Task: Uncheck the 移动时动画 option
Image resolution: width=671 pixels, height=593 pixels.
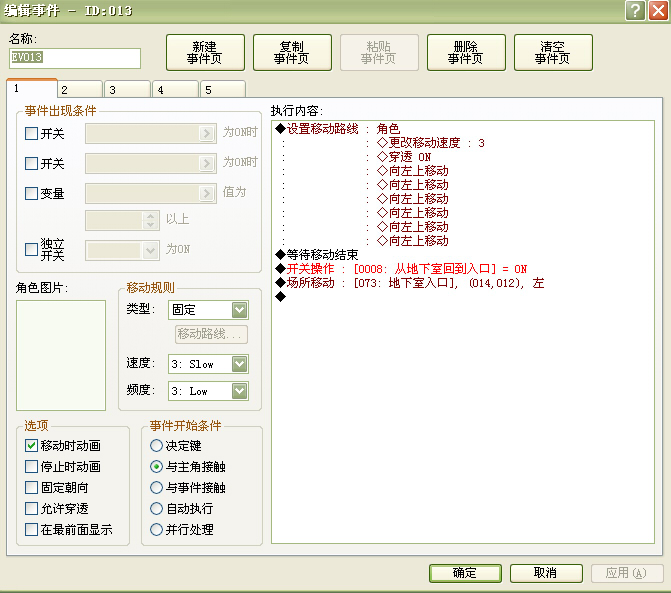Action: pyautogui.click(x=31, y=445)
